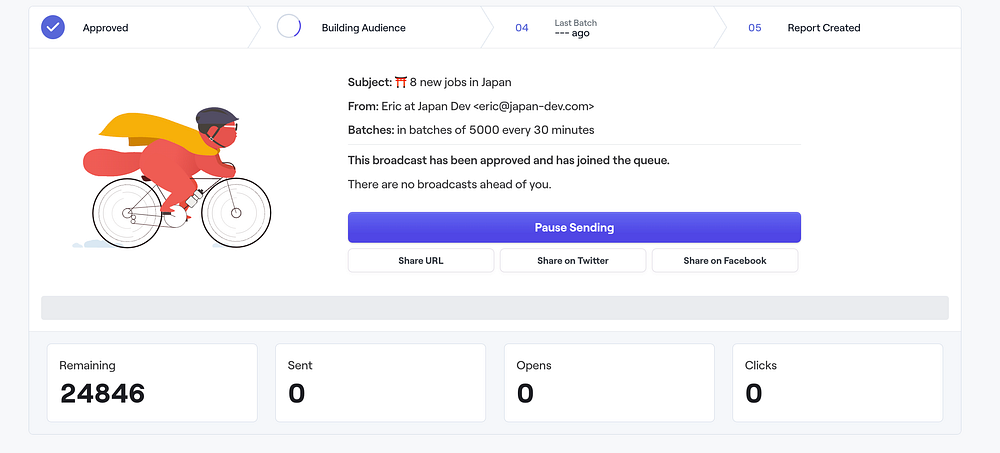Click the Sent count card
The image size is (1000, 453).
click(x=380, y=383)
